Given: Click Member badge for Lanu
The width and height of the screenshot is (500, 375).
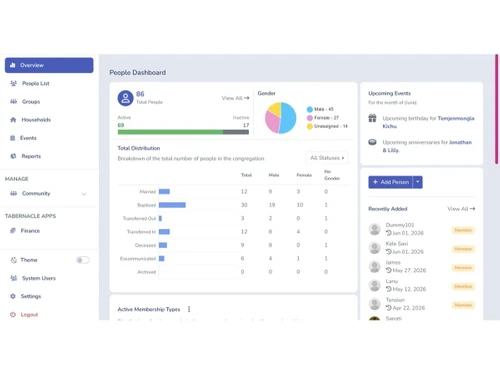Looking at the screenshot, I should point(463,286).
